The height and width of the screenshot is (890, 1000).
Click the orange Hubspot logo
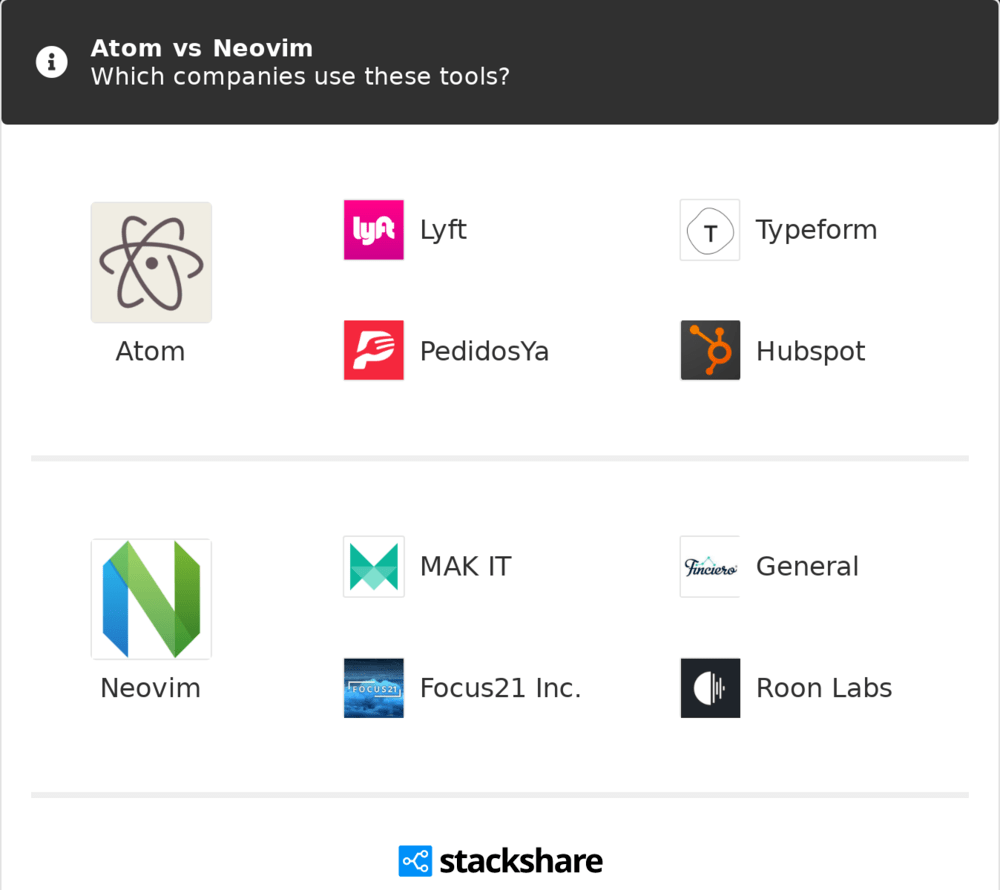pyautogui.click(x=710, y=351)
